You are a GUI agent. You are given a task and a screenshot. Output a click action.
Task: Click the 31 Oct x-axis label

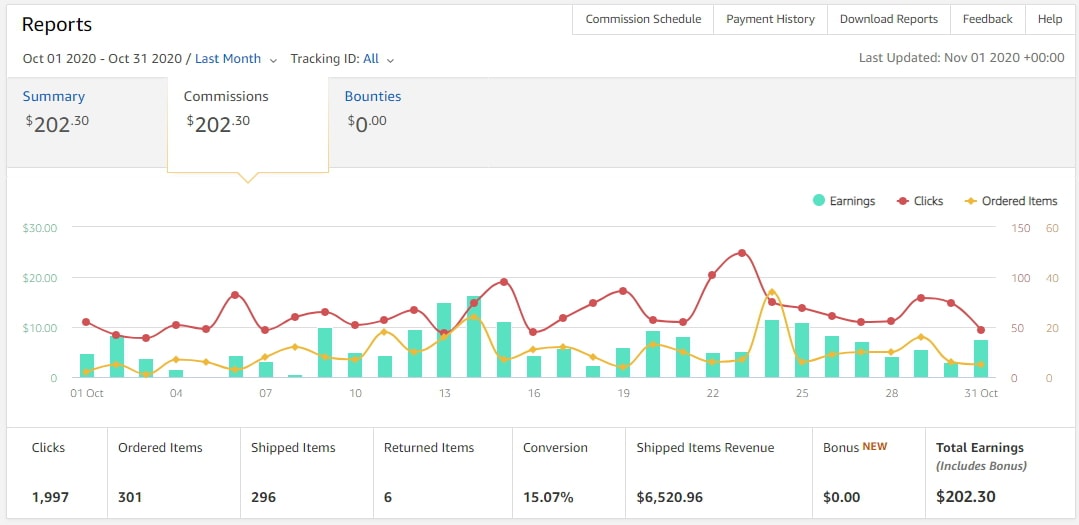[981, 394]
